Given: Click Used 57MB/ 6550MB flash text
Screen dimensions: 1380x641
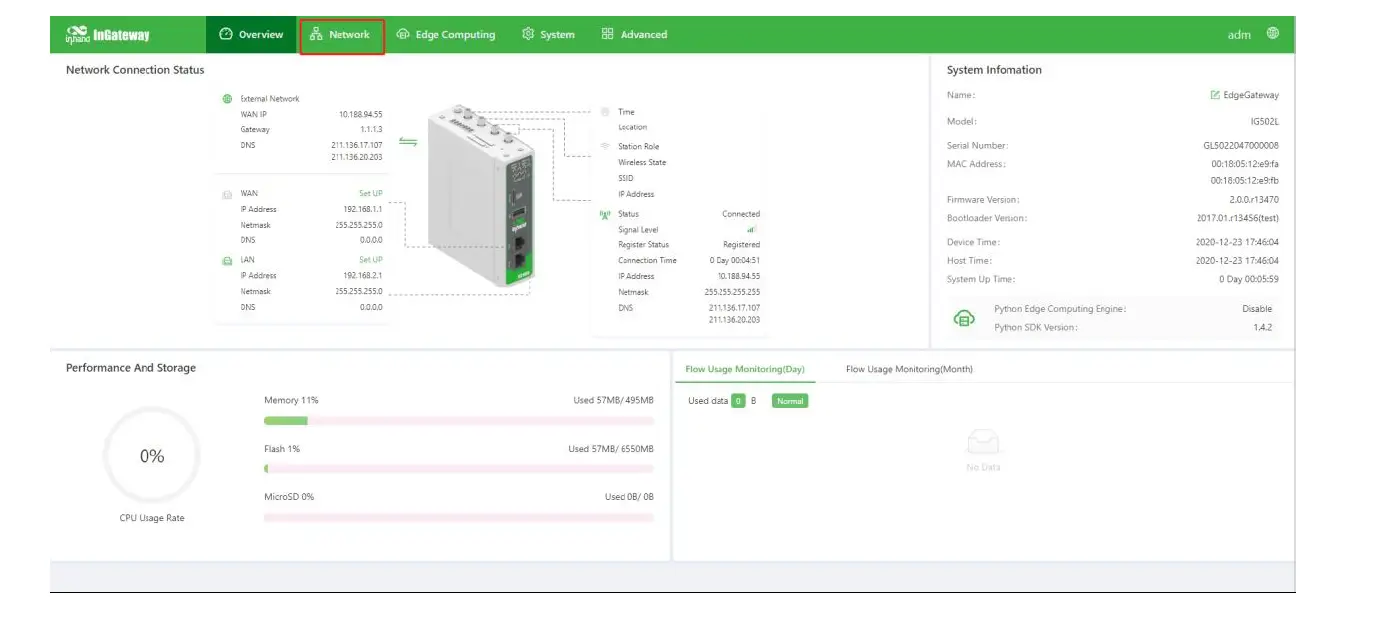Looking at the screenshot, I should click(611, 449).
